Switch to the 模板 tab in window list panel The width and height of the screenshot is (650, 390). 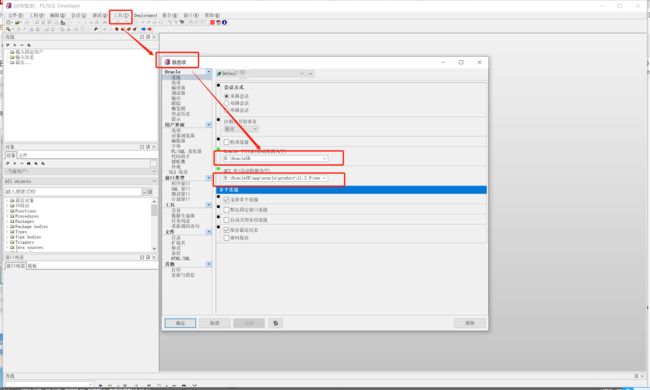tap(32, 266)
